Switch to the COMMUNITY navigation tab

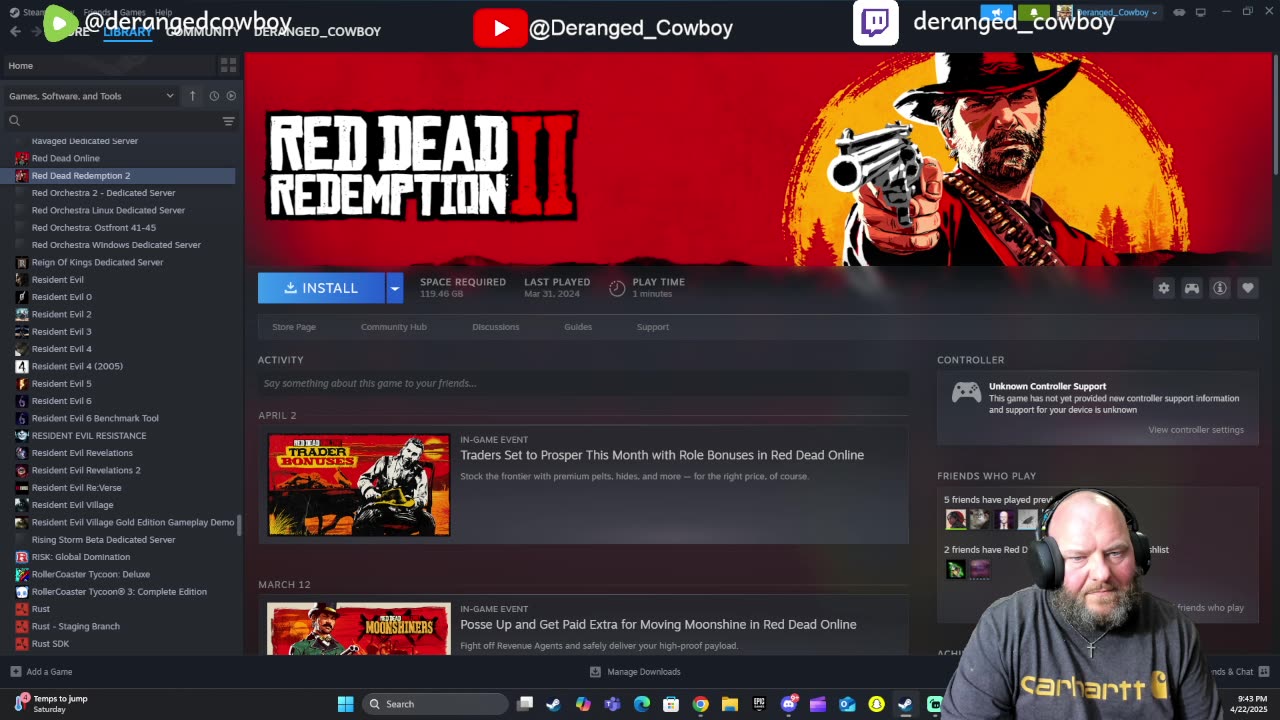(203, 32)
